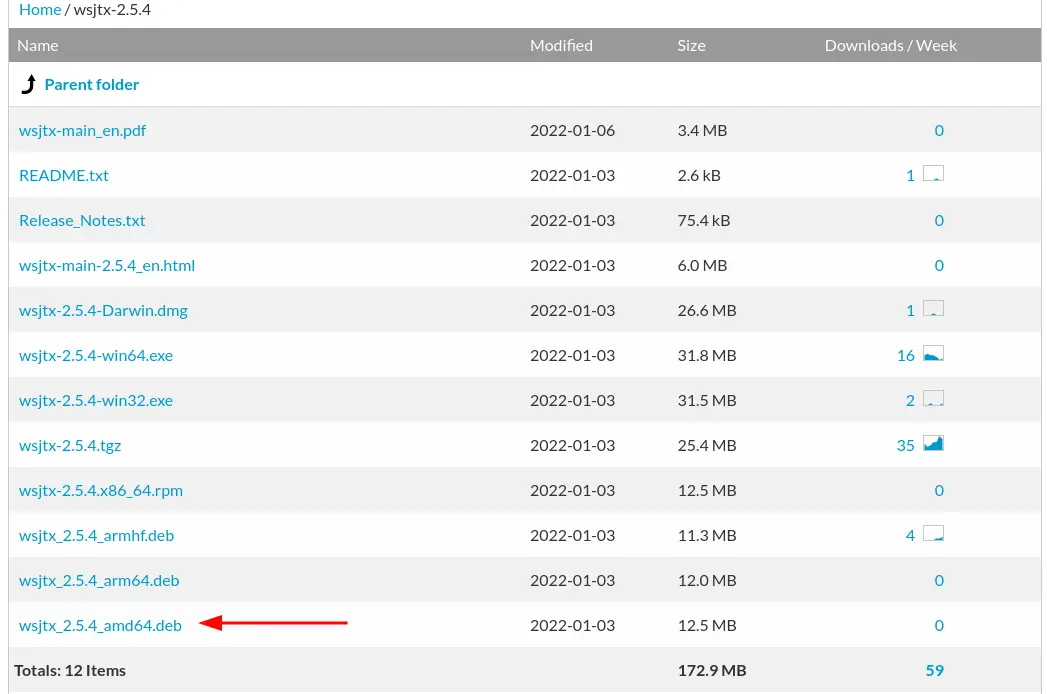
Task: Open the Home breadcrumb link
Action: (x=40, y=10)
